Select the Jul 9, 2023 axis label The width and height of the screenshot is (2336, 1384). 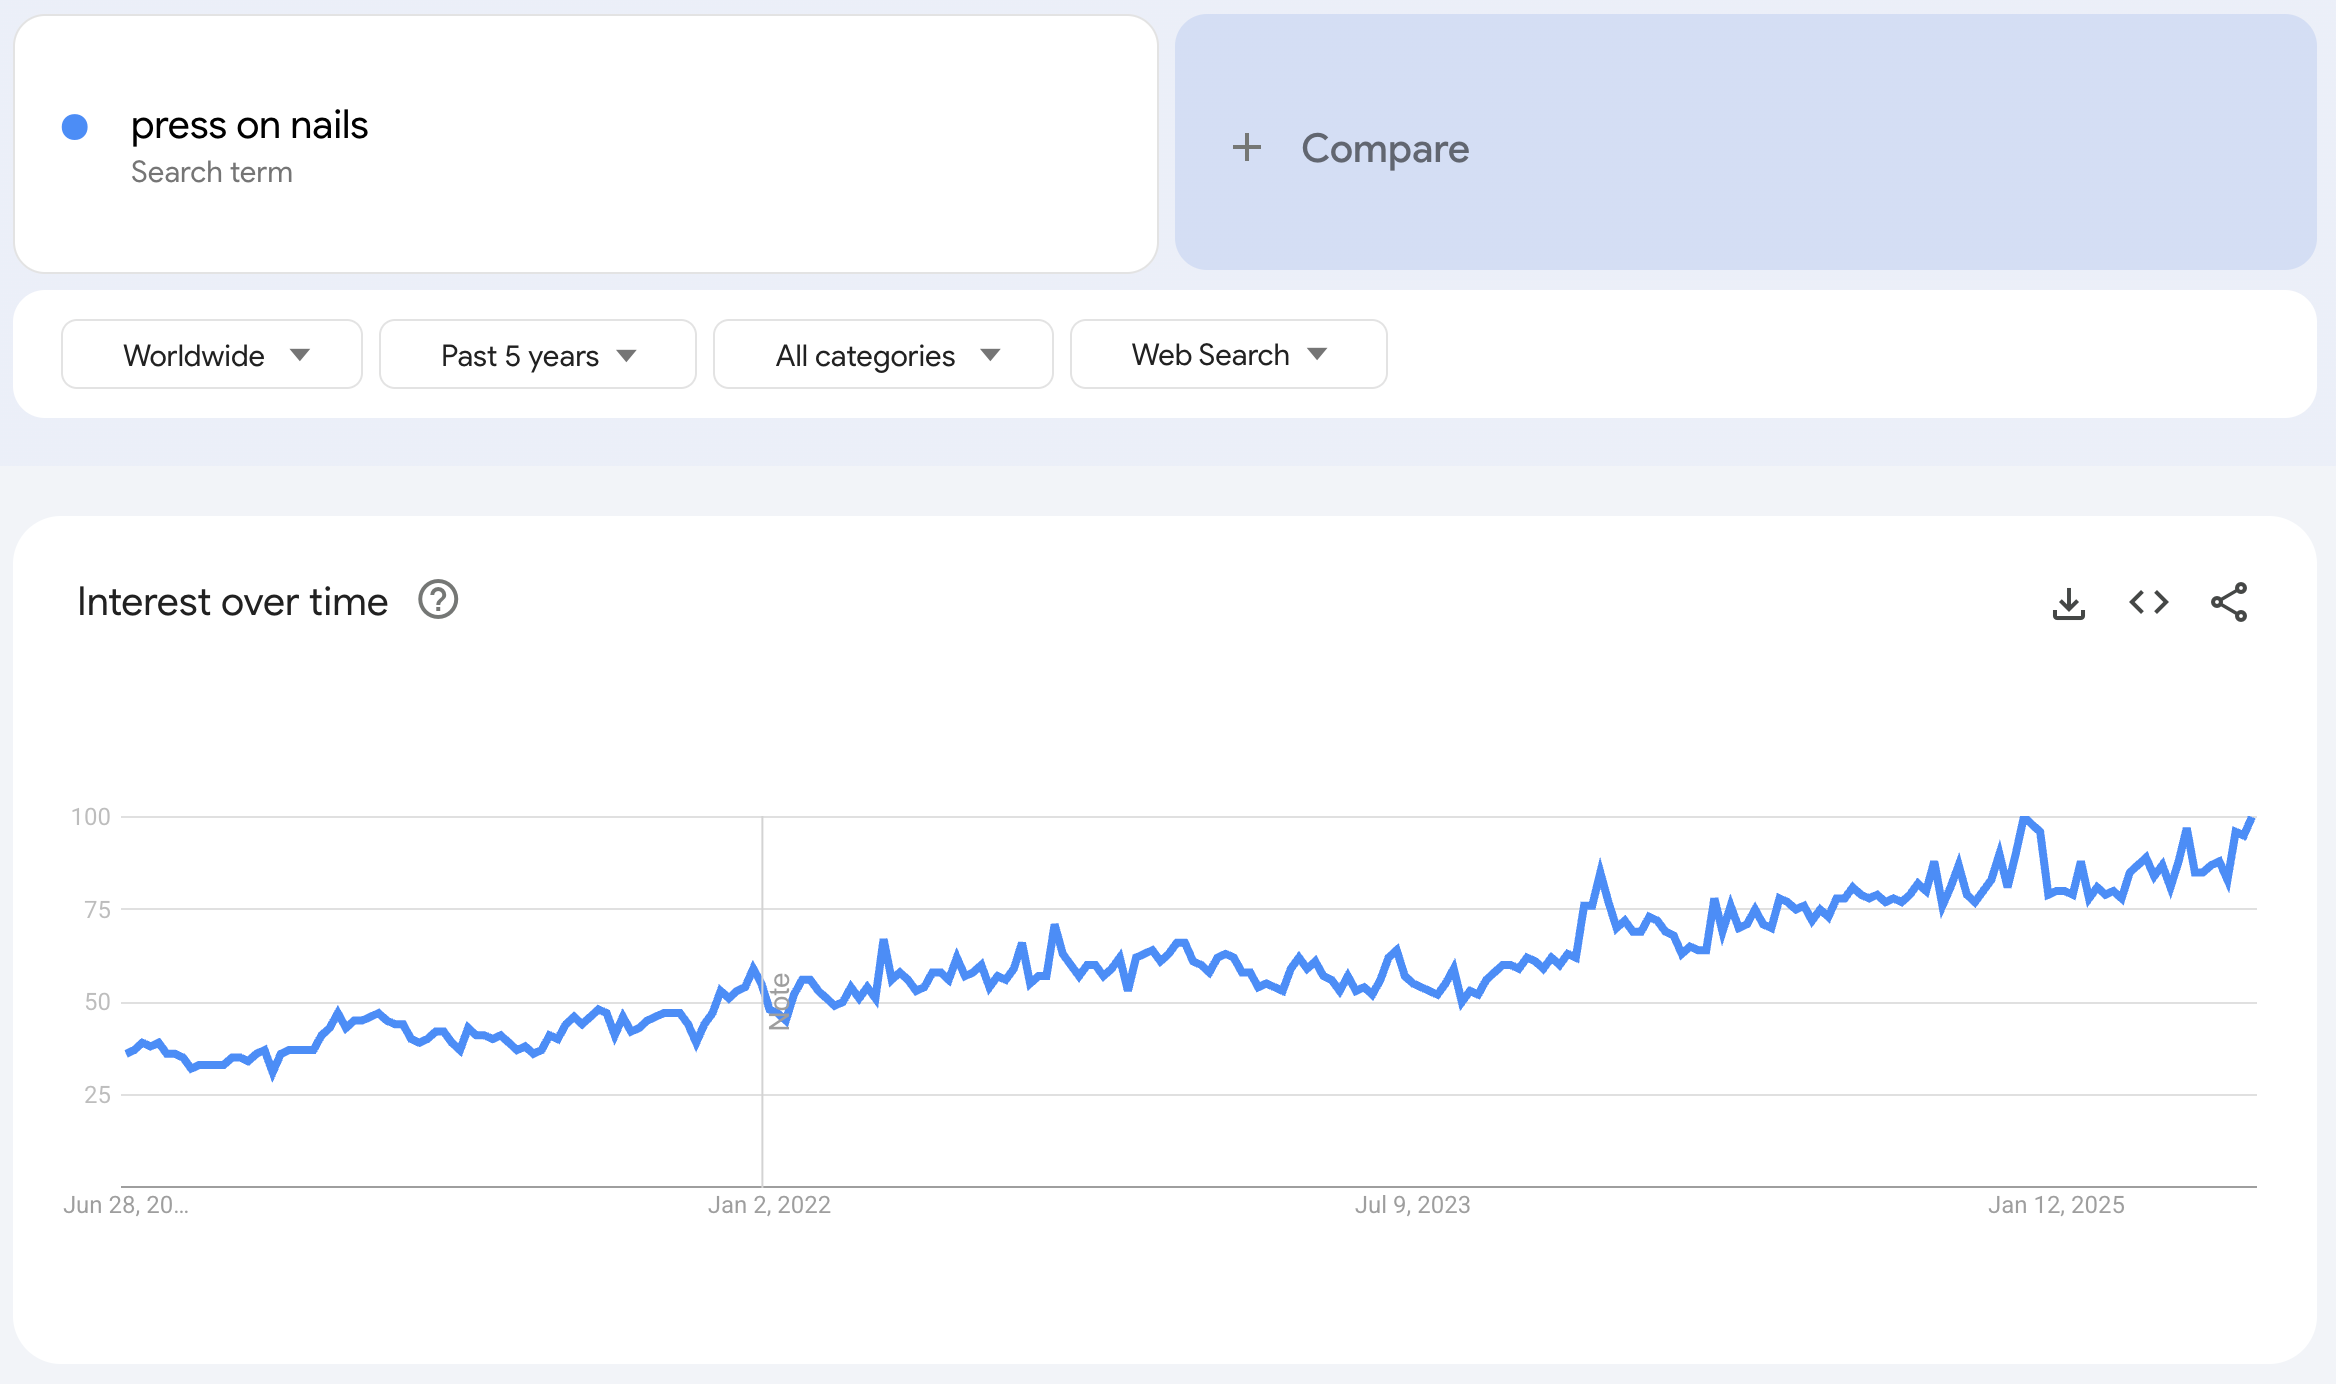point(1412,1205)
